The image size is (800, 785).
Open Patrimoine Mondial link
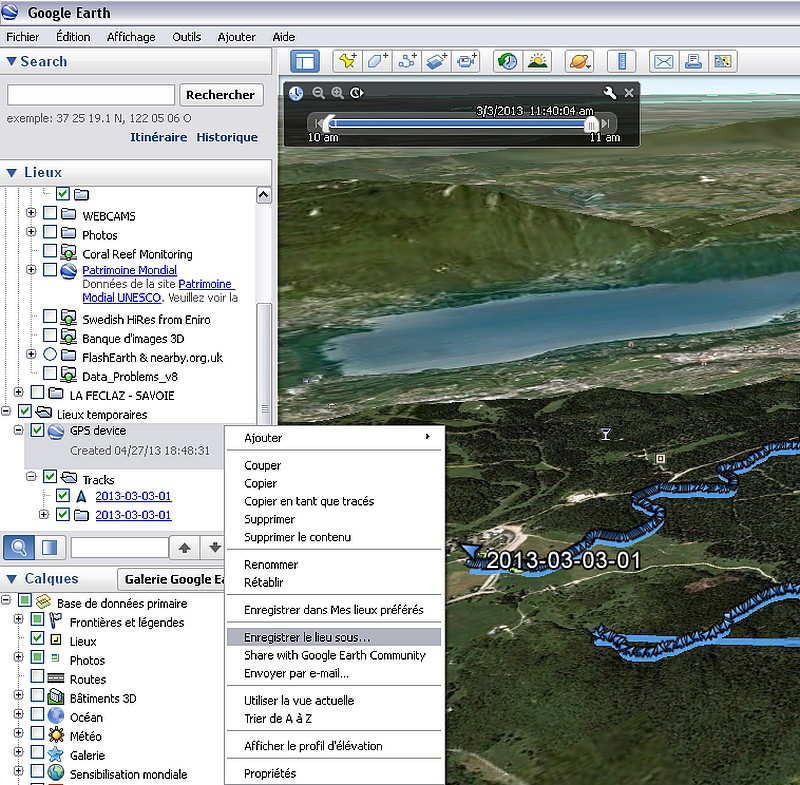tap(130, 270)
